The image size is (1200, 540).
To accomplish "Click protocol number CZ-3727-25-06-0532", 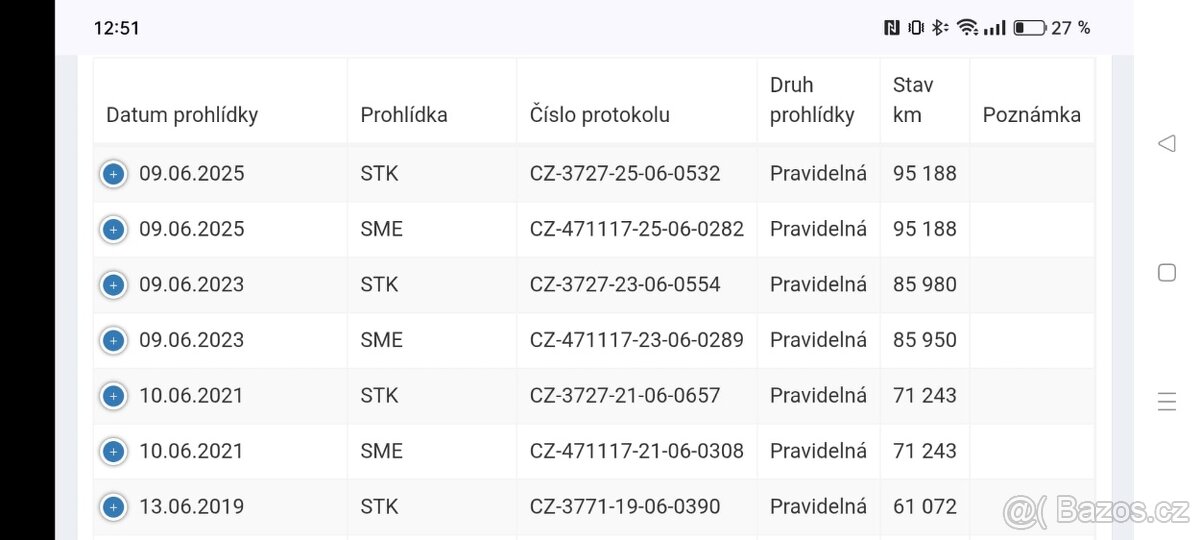I will (625, 174).
